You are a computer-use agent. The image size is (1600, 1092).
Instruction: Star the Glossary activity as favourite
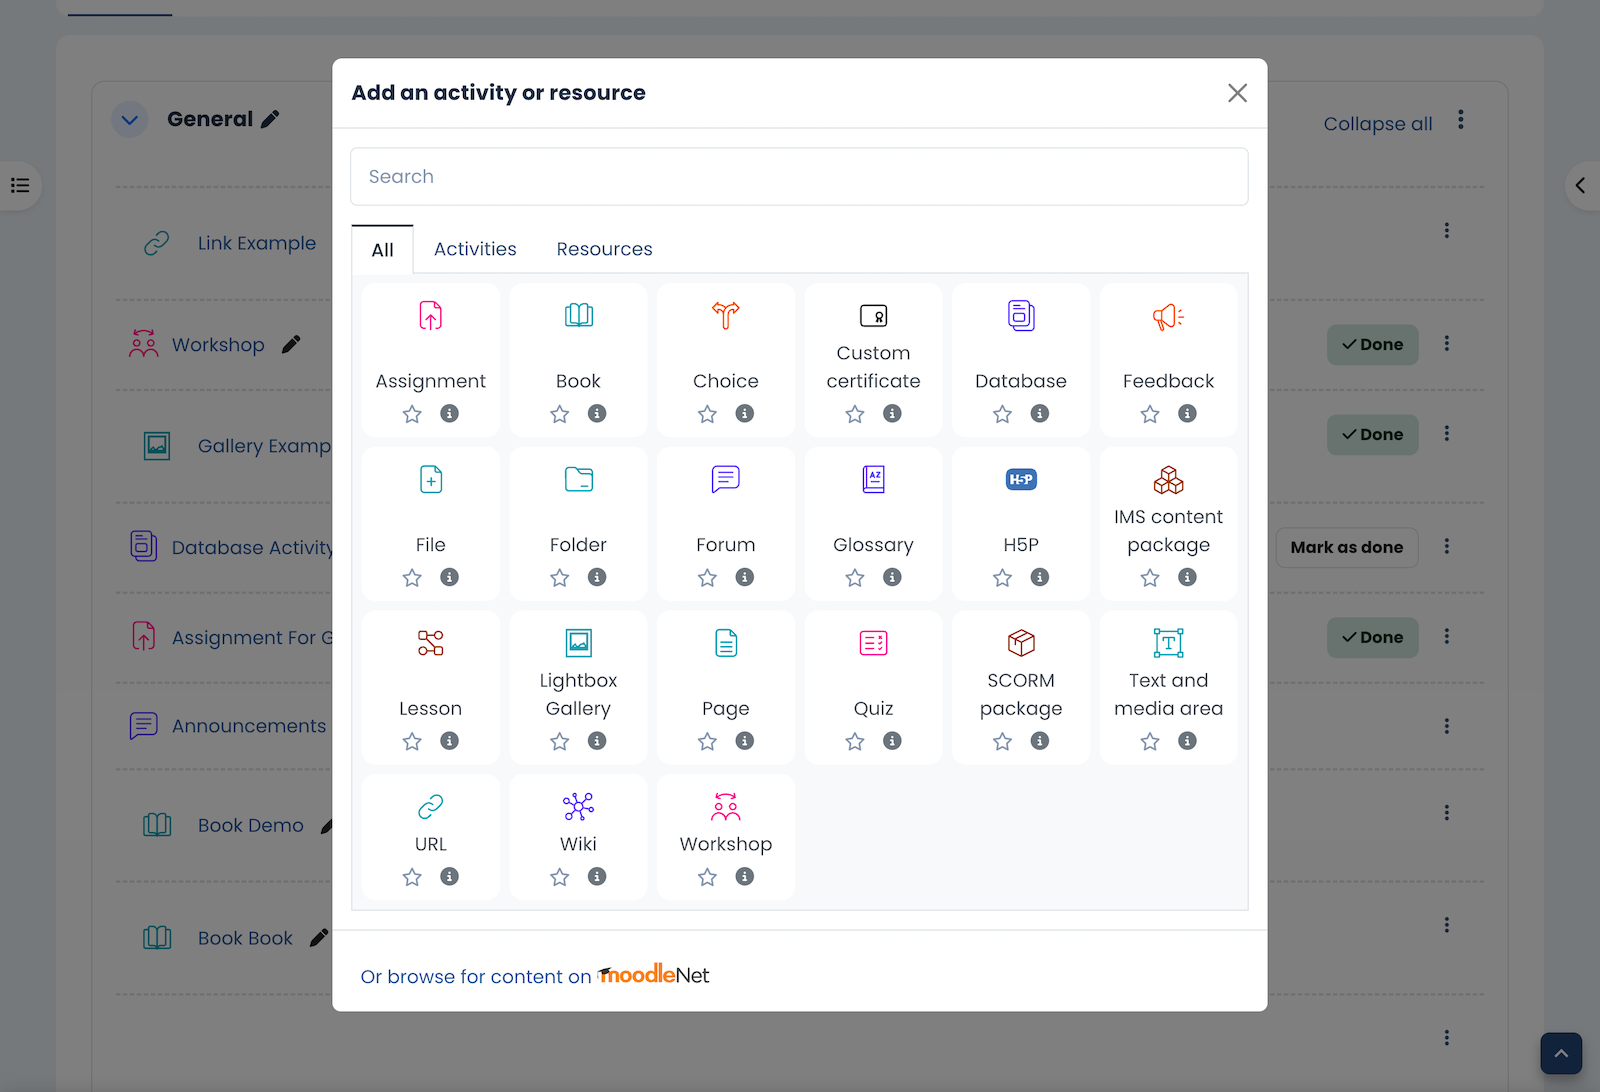point(855,578)
